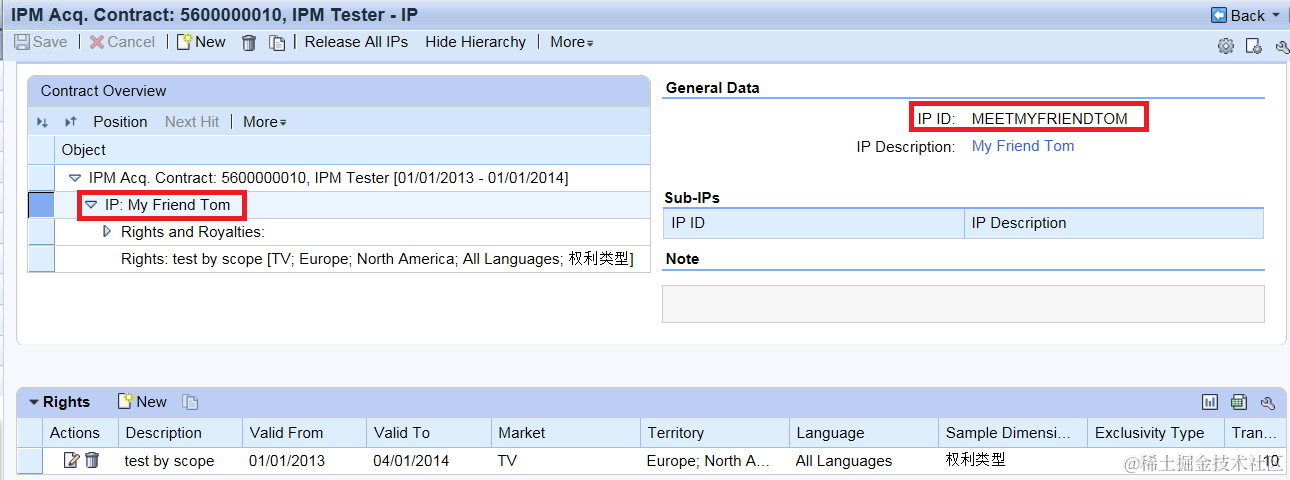Click the page personalization icon beside the gear
1290x480 pixels.
(1253, 45)
